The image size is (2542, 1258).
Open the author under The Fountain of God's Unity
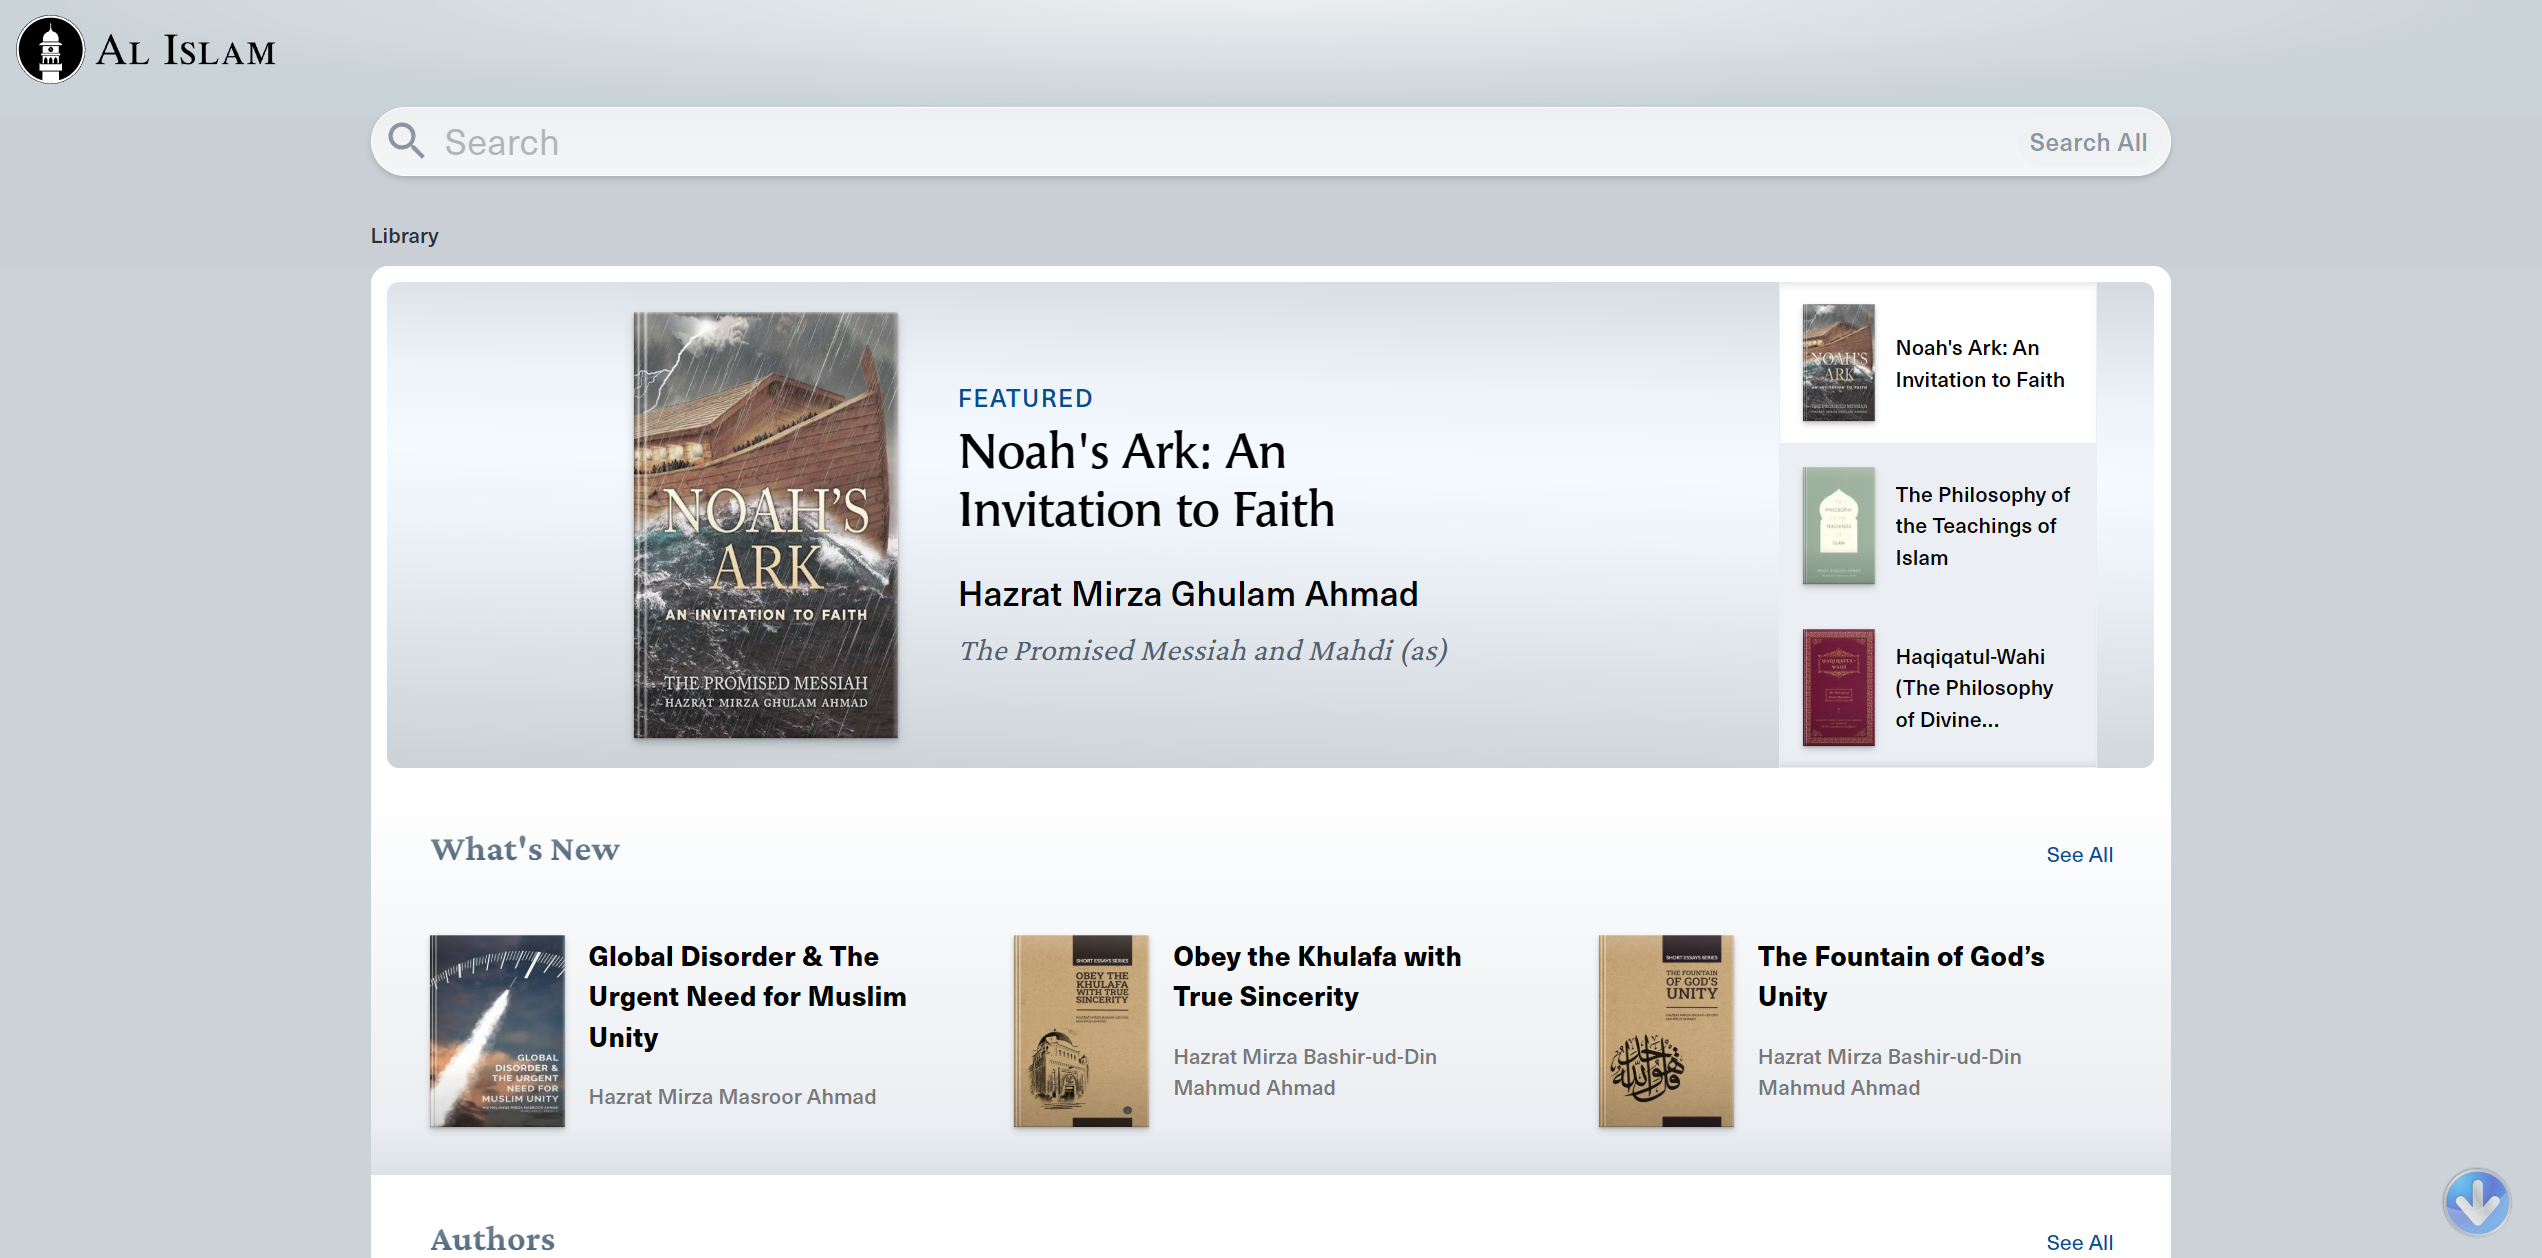pyautogui.click(x=1889, y=1071)
